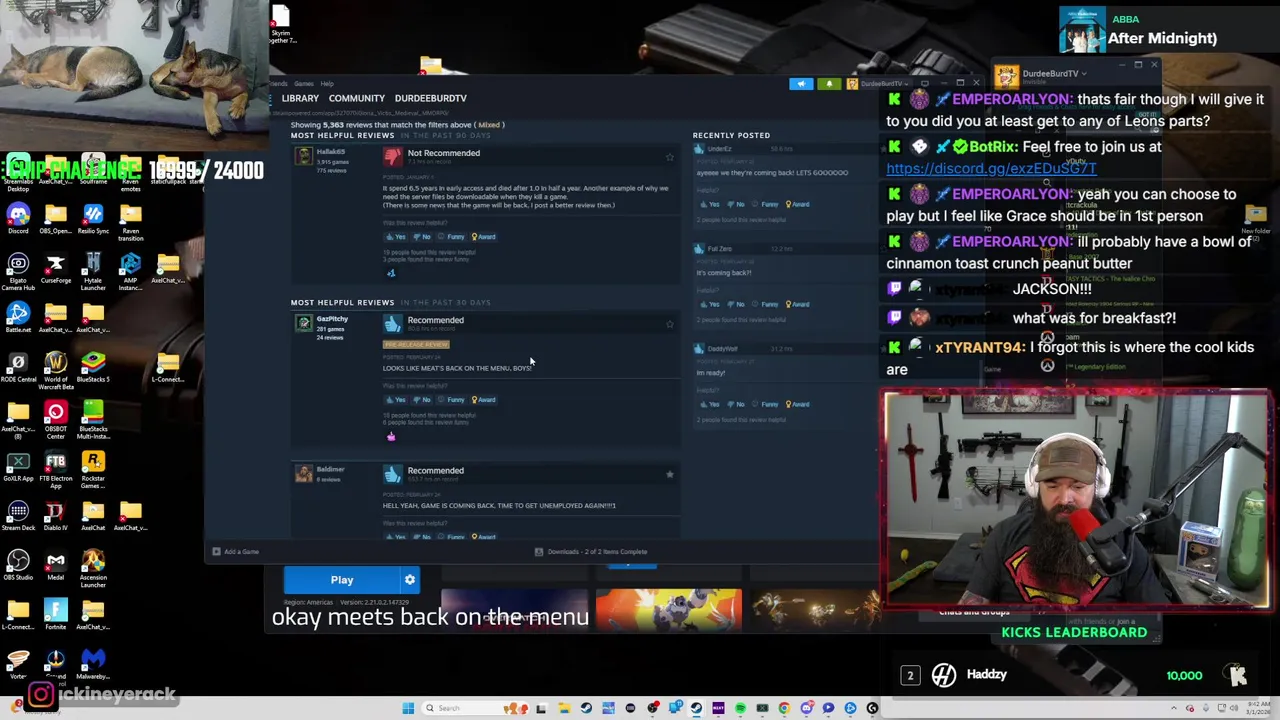Vote No on Full Zero's recent review
The width and height of the screenshot is (1280, 720).
pos(737,304)
